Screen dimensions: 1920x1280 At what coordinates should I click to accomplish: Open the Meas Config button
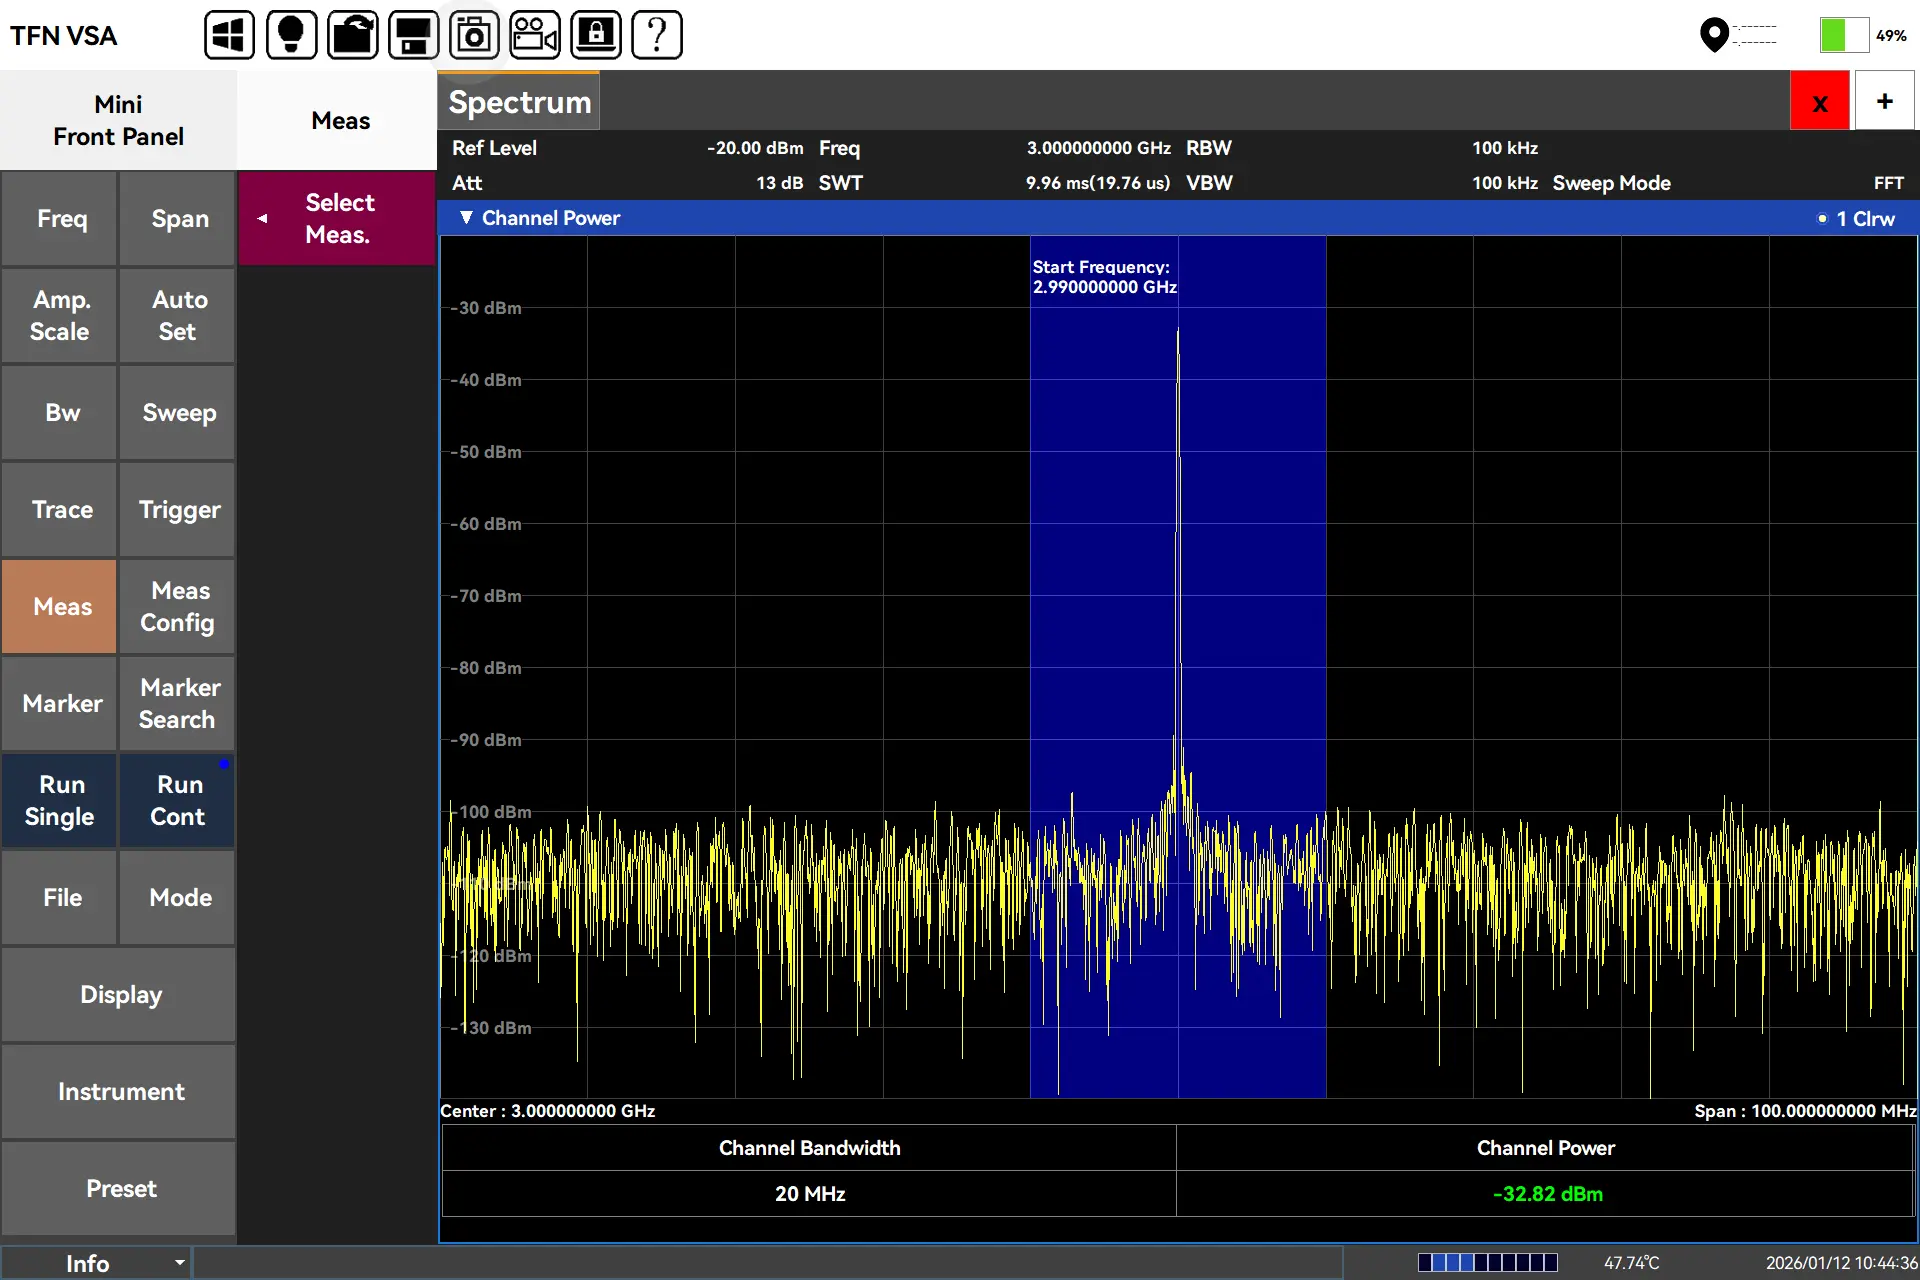point(178,606)
